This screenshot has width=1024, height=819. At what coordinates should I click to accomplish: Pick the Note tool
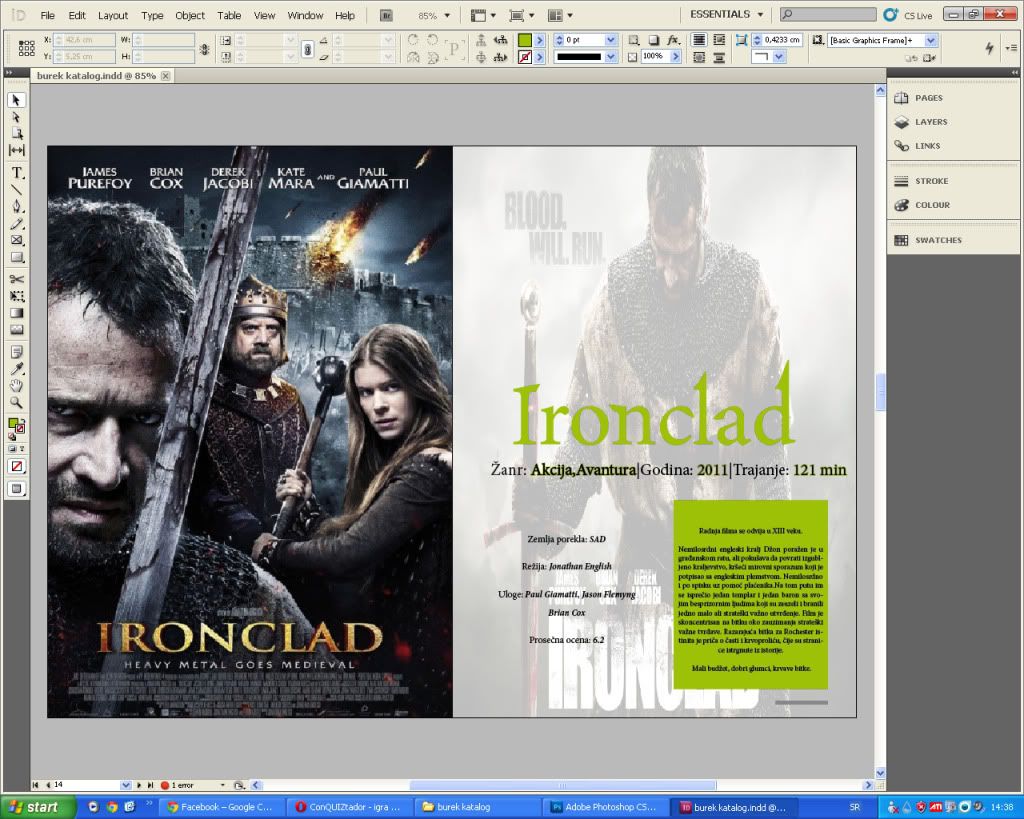pyautogui.click(x=16, y=352)
